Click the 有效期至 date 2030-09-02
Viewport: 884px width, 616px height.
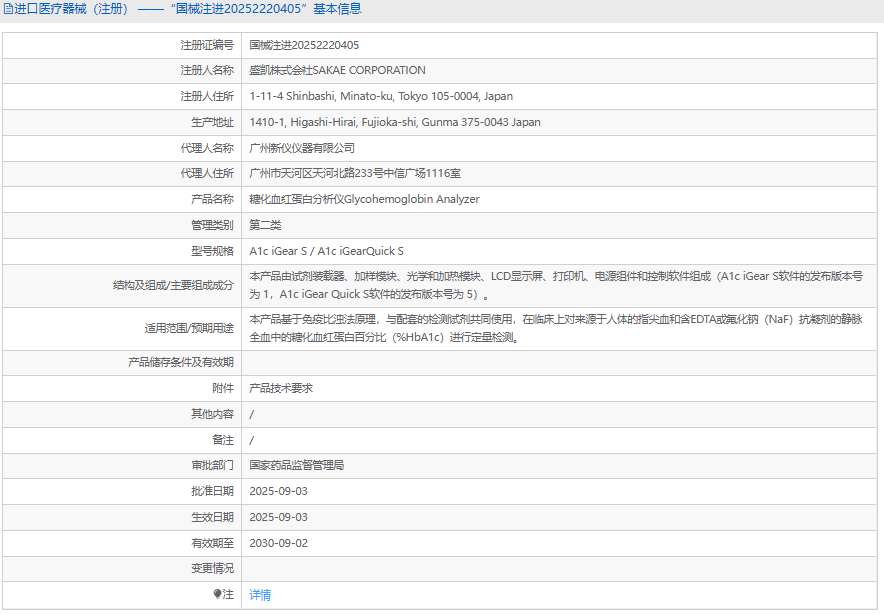pos(278,543)
